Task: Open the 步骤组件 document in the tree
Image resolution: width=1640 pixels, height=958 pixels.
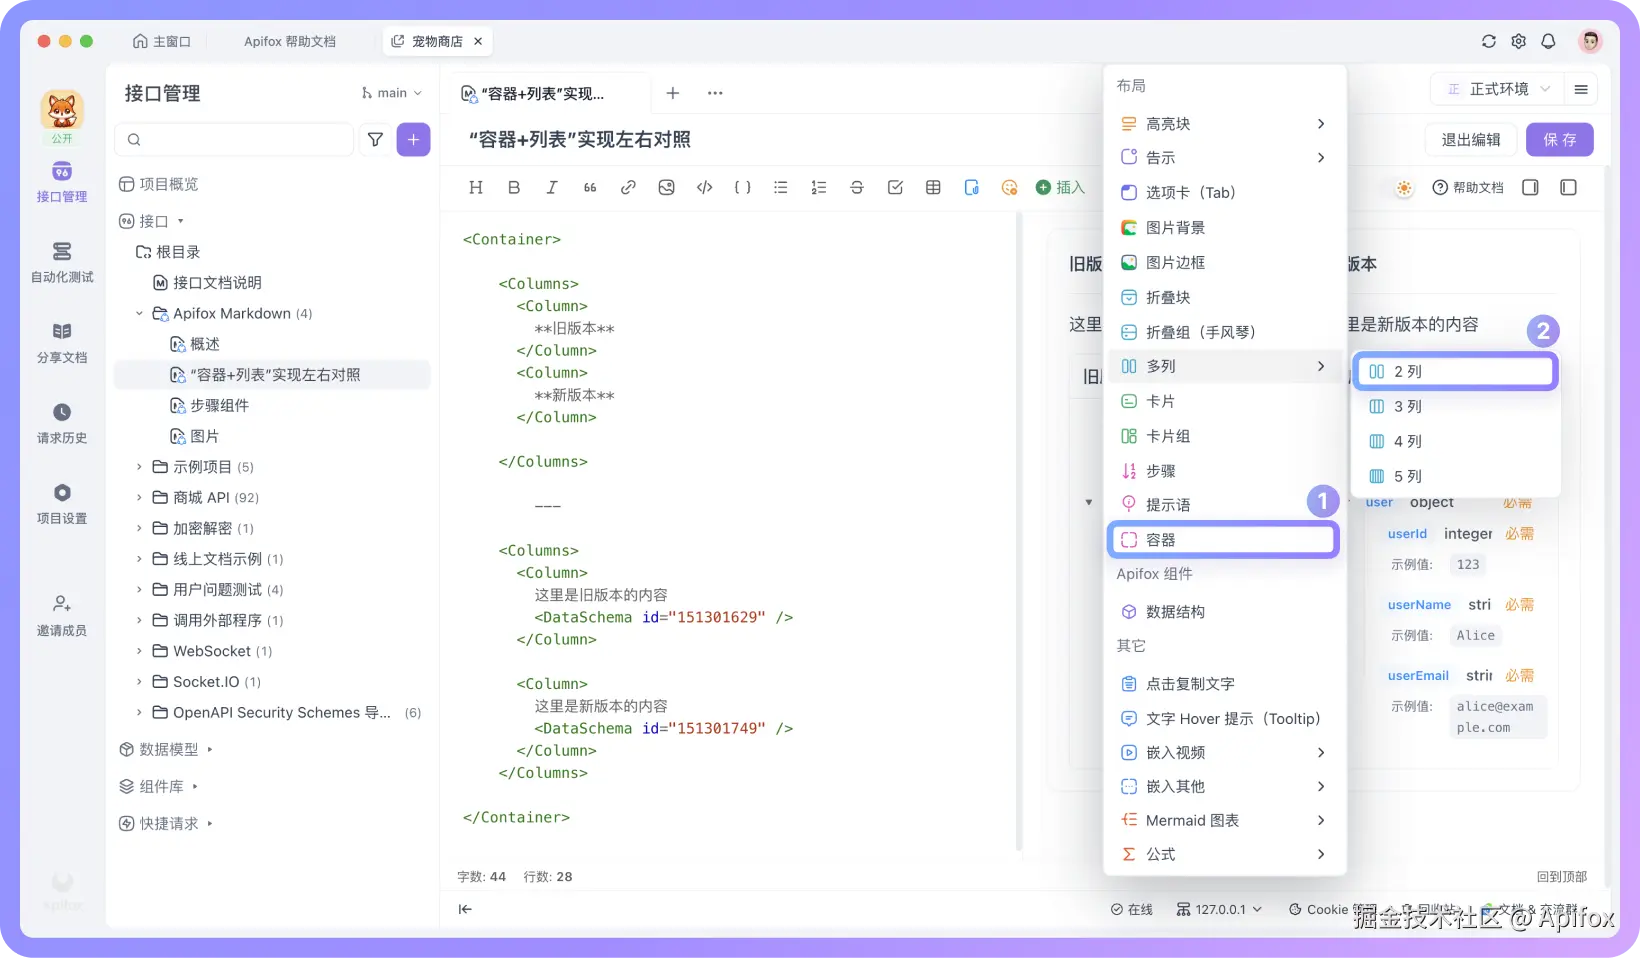Action: [219, 406]
